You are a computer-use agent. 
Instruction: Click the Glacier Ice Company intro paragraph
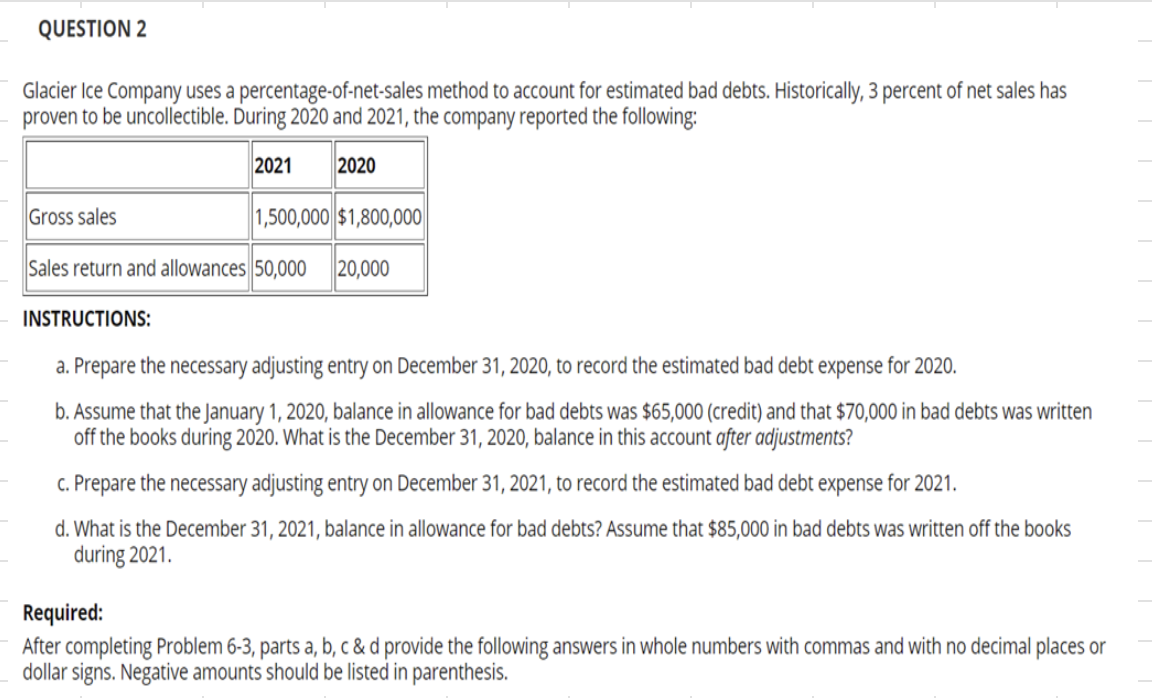(x=544, y=104)
